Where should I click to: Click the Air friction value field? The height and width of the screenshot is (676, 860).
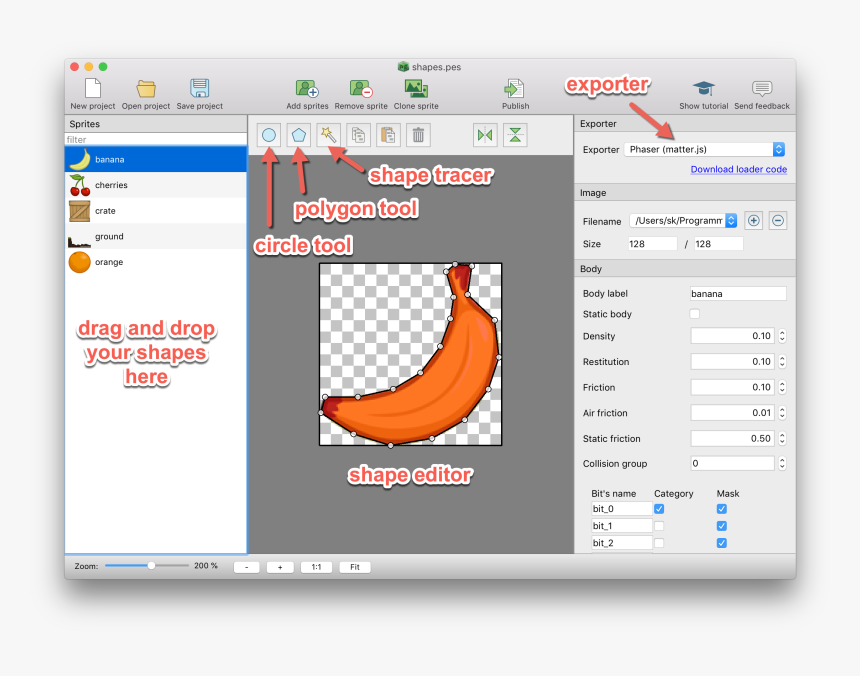tap(732, 413)
